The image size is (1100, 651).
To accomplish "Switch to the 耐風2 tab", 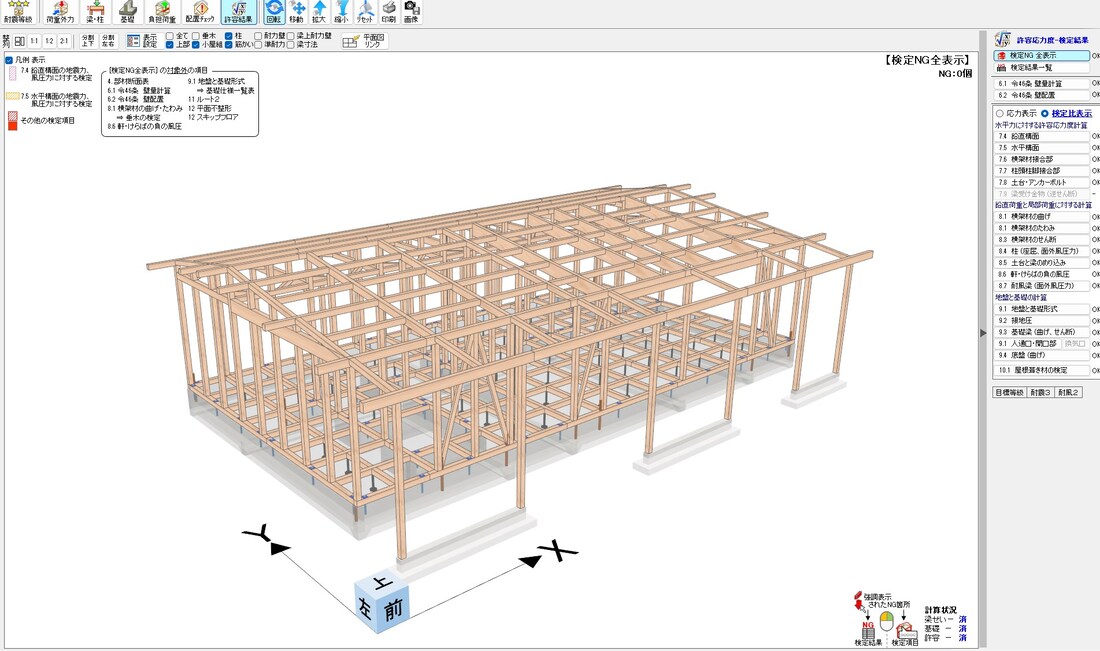I will tap(1068, 392).
